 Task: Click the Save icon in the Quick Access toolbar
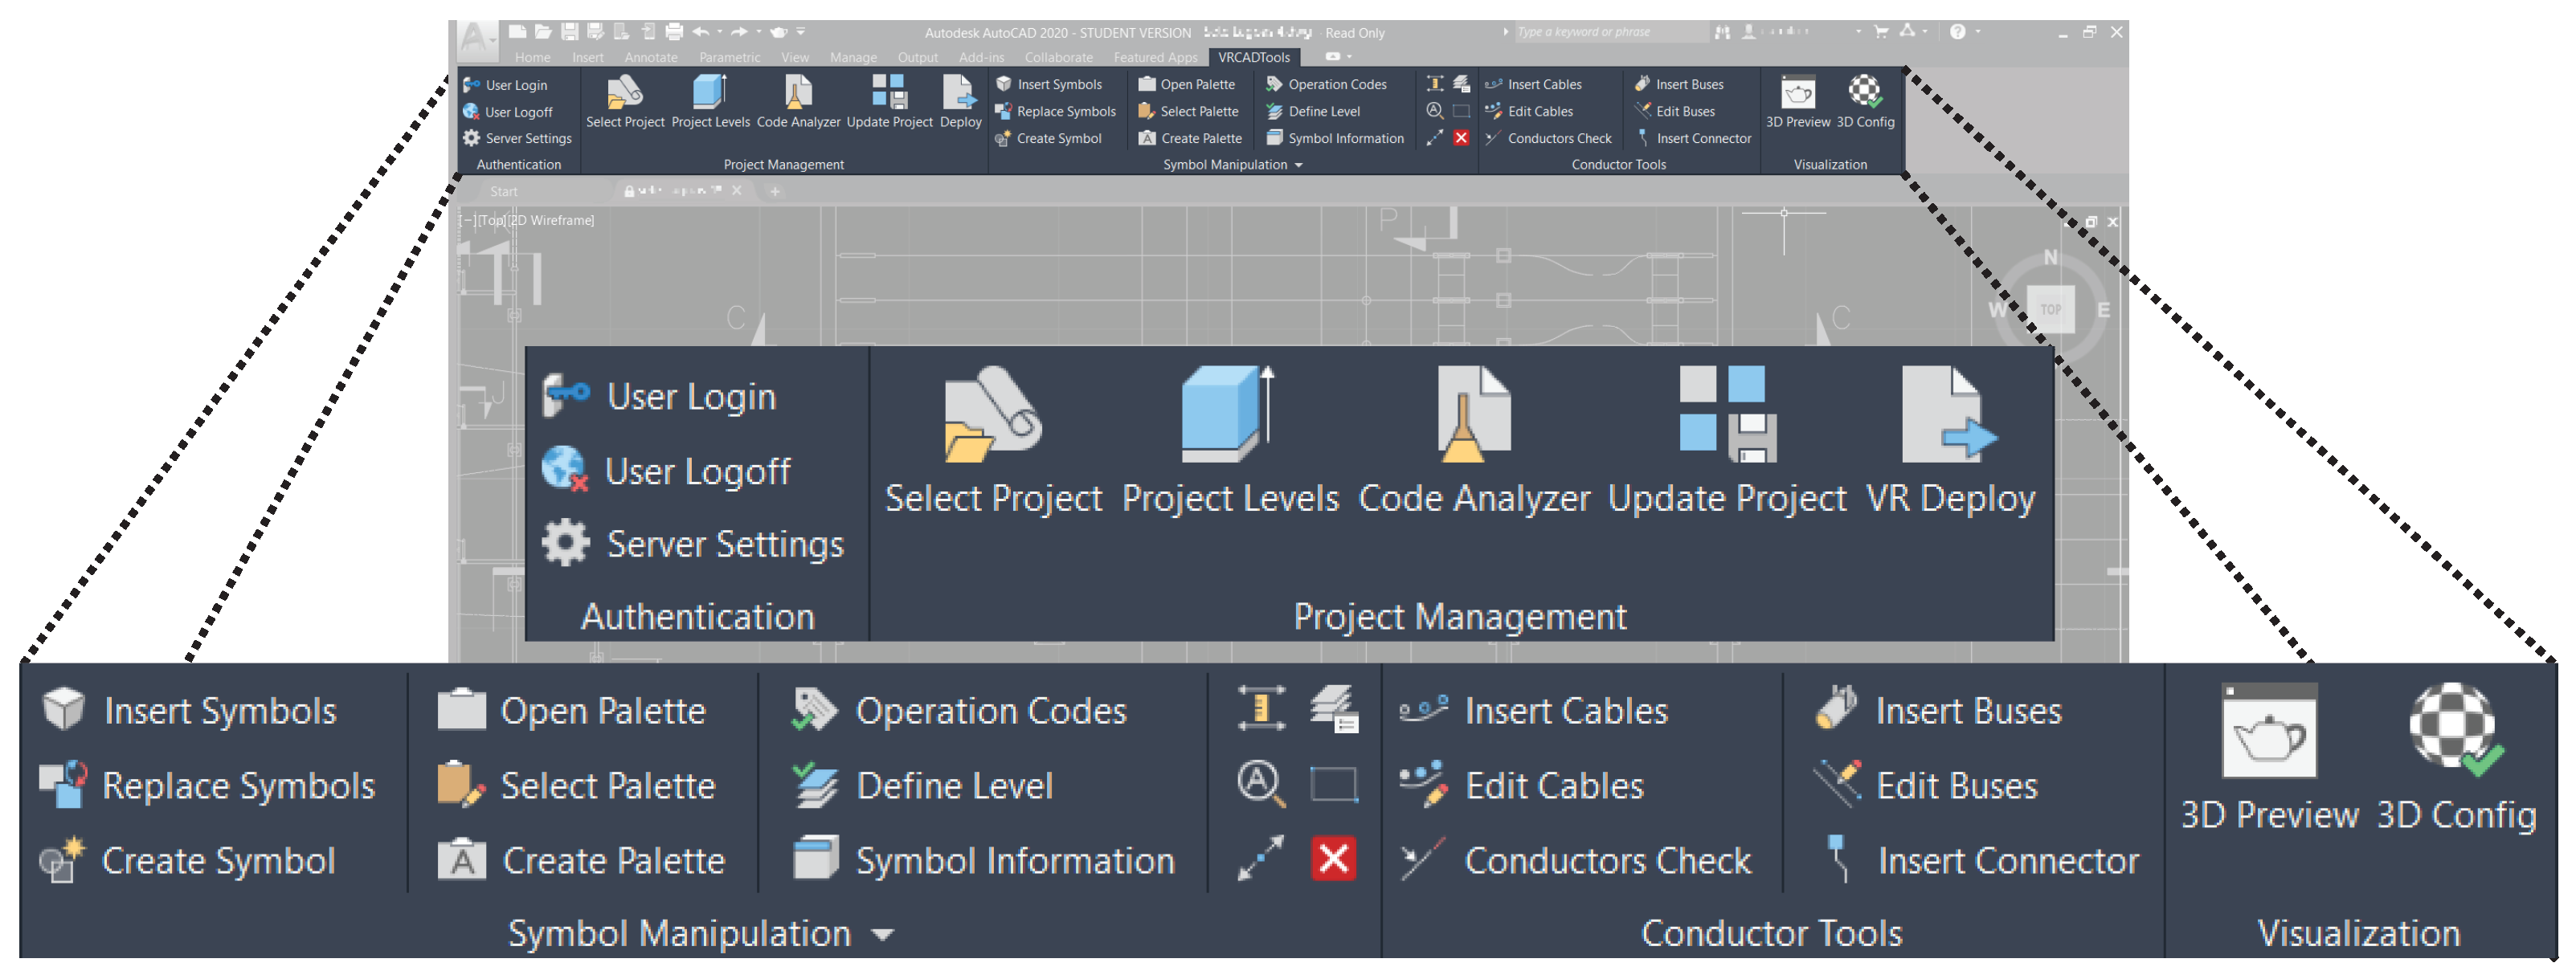pos(570,32)
